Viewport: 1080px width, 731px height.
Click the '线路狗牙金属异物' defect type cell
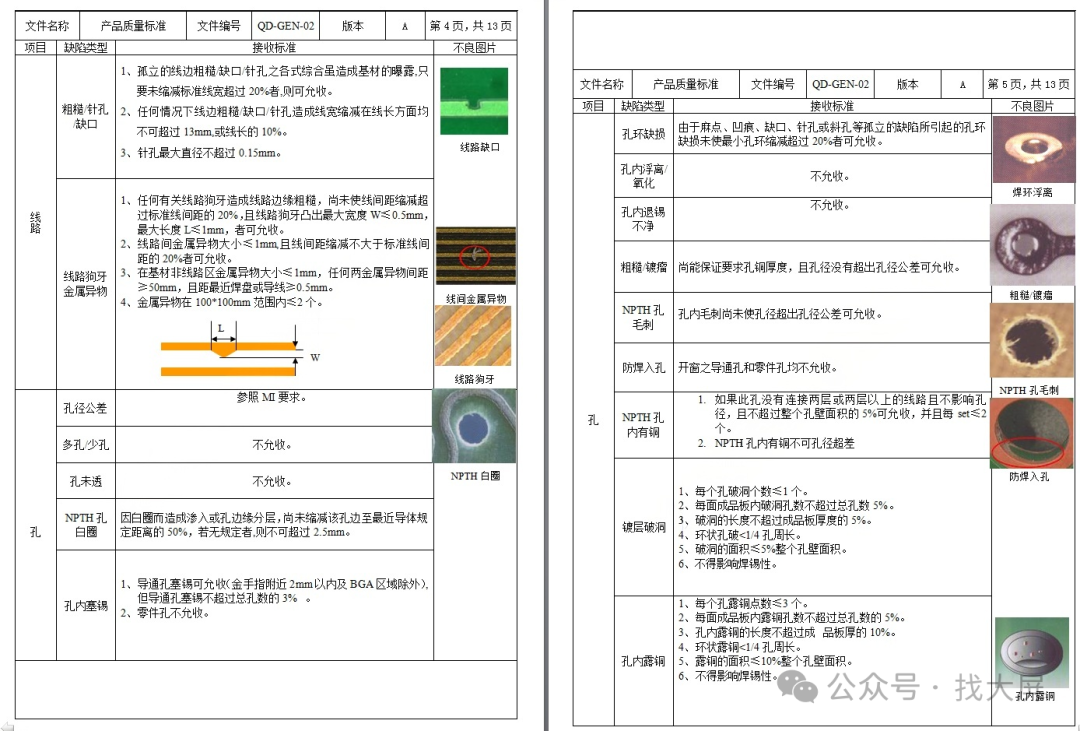click(x=85, y=284)
